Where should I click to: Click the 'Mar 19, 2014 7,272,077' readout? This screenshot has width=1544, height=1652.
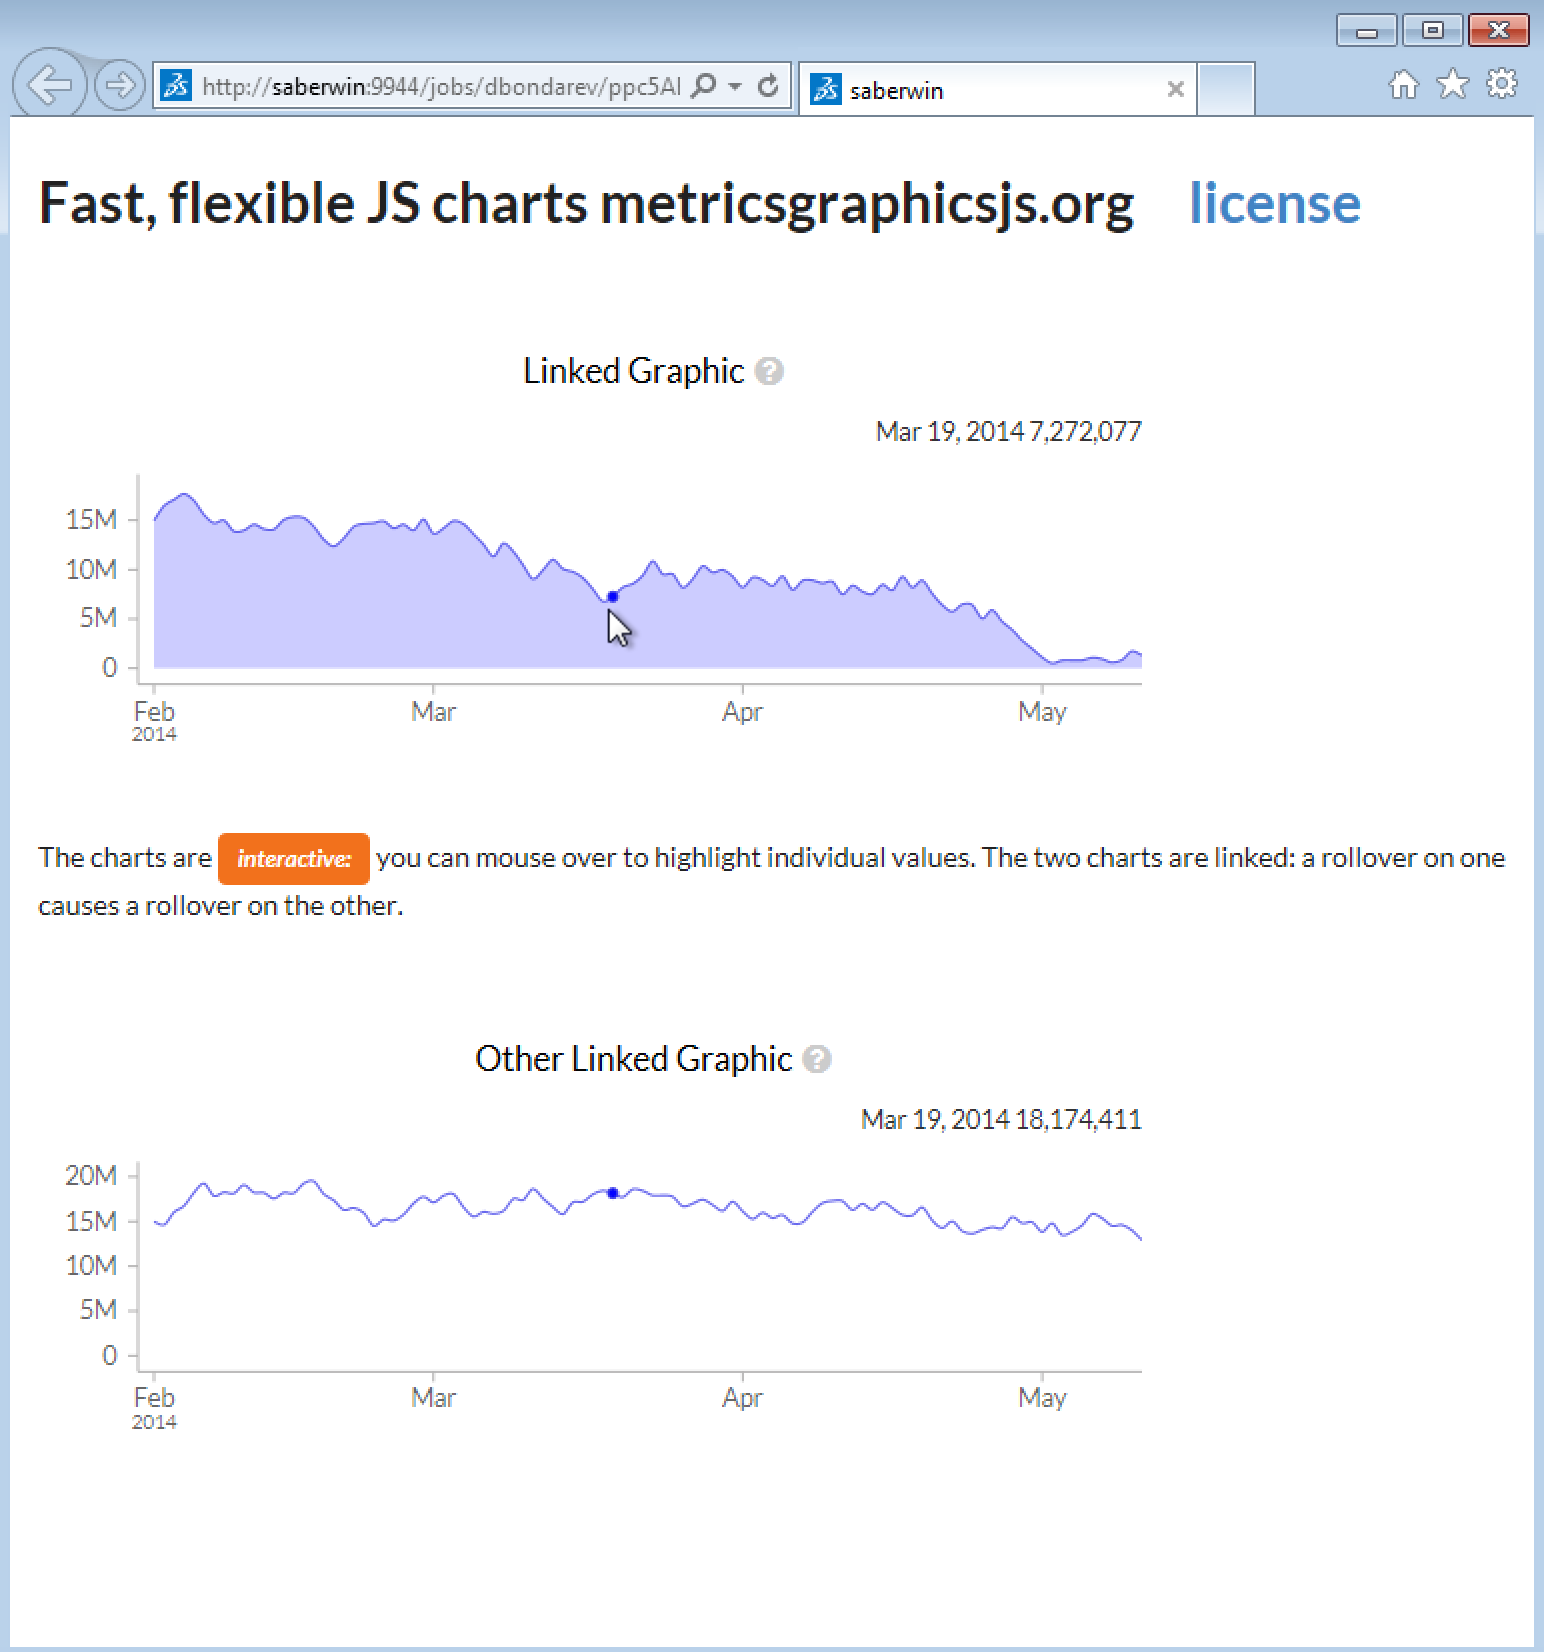coord(1009,432)
